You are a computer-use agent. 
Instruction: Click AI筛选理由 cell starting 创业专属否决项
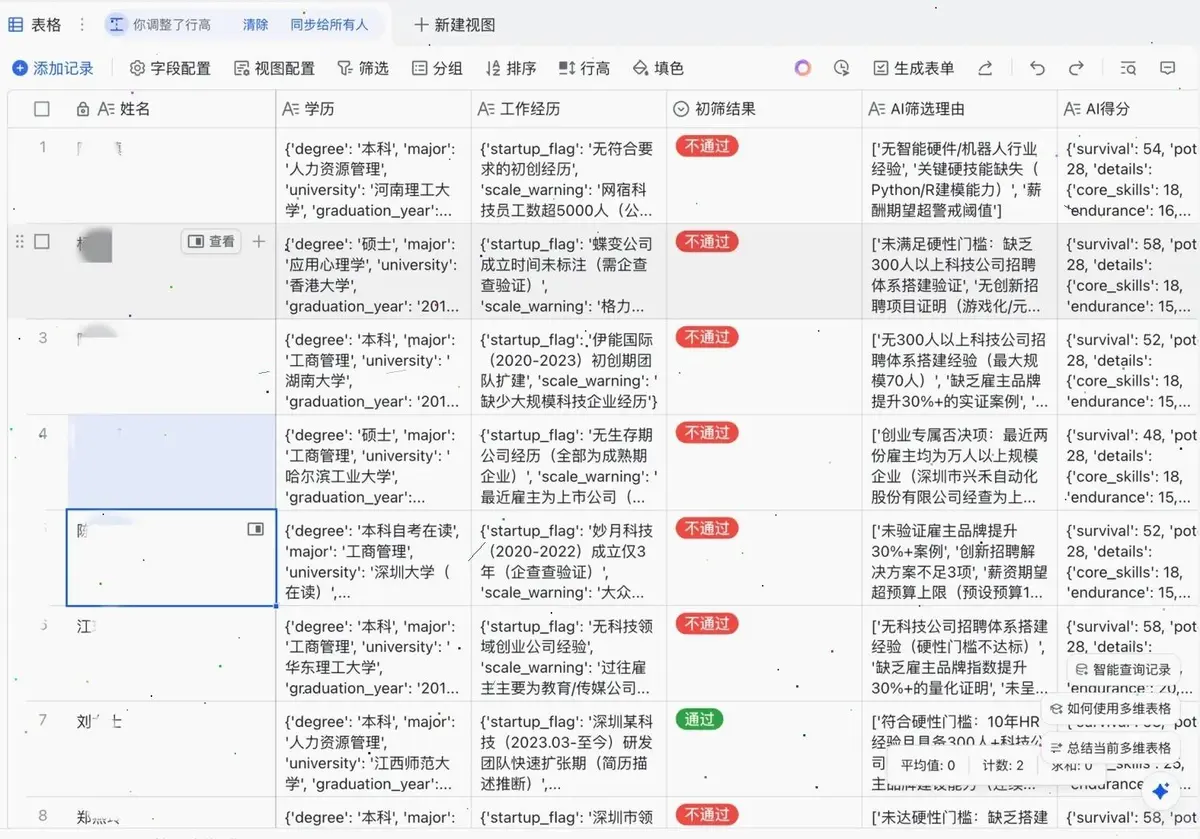pos(960,462)
